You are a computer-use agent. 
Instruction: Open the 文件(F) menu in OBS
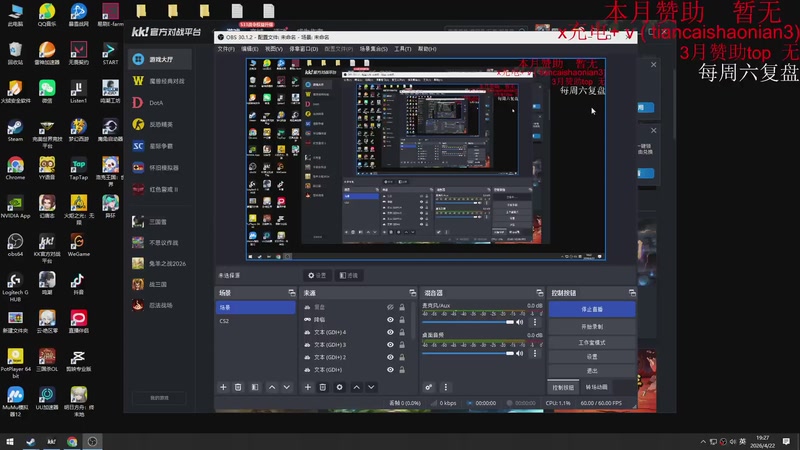226,49
